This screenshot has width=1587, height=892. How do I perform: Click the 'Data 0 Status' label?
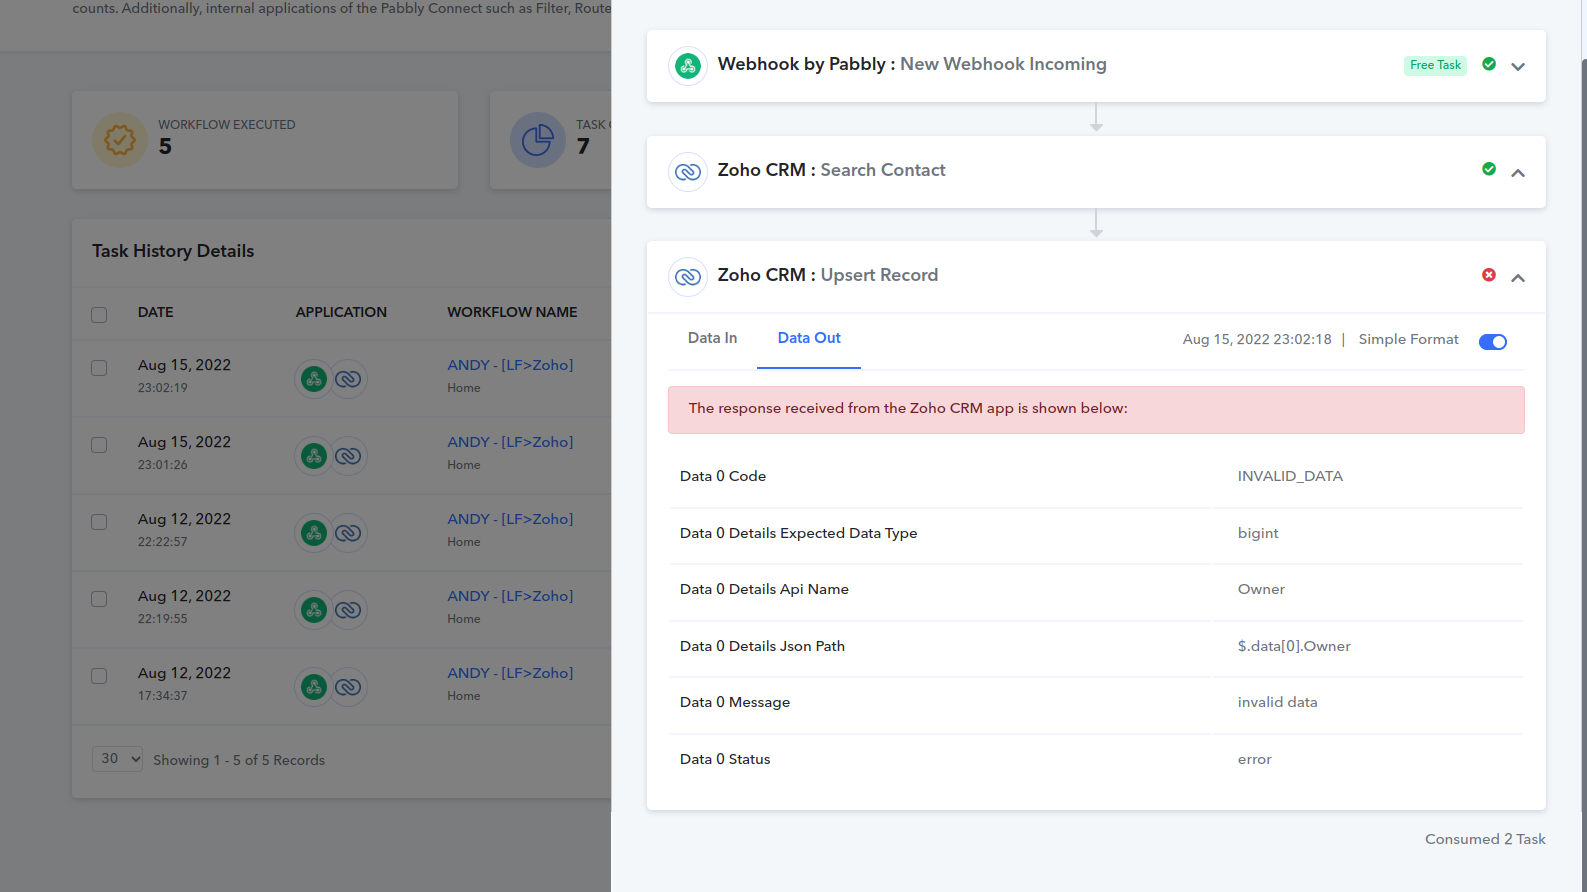pos(725,759)
